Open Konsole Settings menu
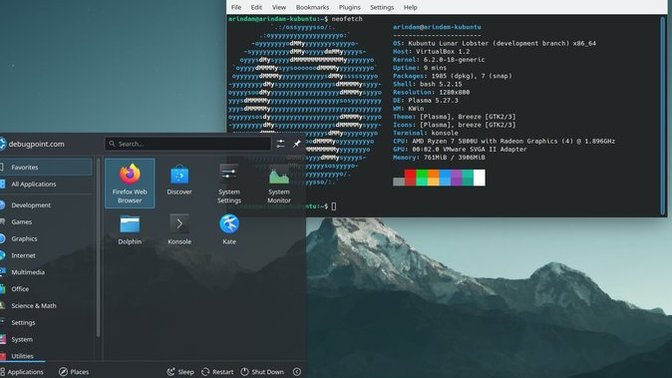The image size is (672, 378). pos(382,7)
